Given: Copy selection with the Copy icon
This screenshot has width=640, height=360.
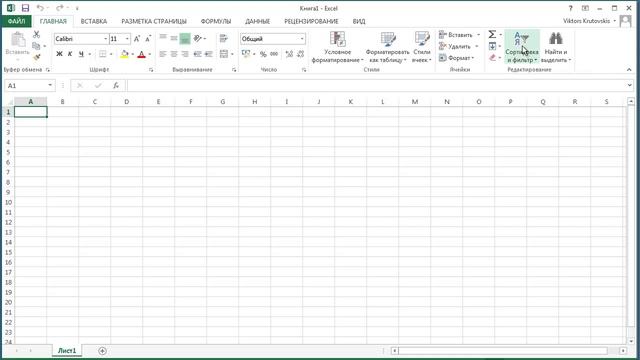Looking at the screenshot, I should click(36, 46).
